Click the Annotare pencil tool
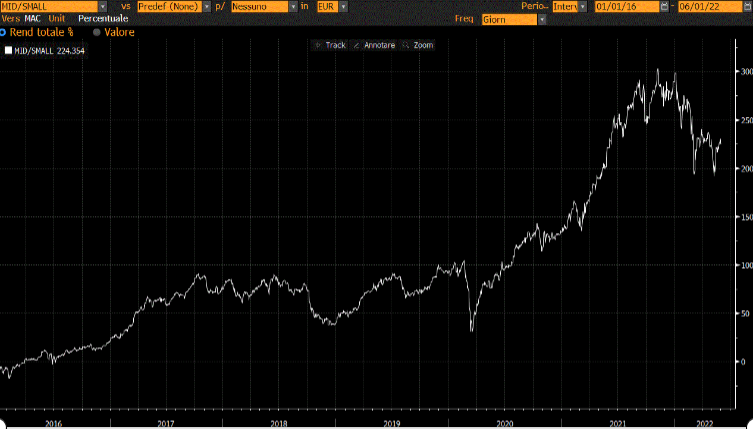753x429 pixels. 375,45
